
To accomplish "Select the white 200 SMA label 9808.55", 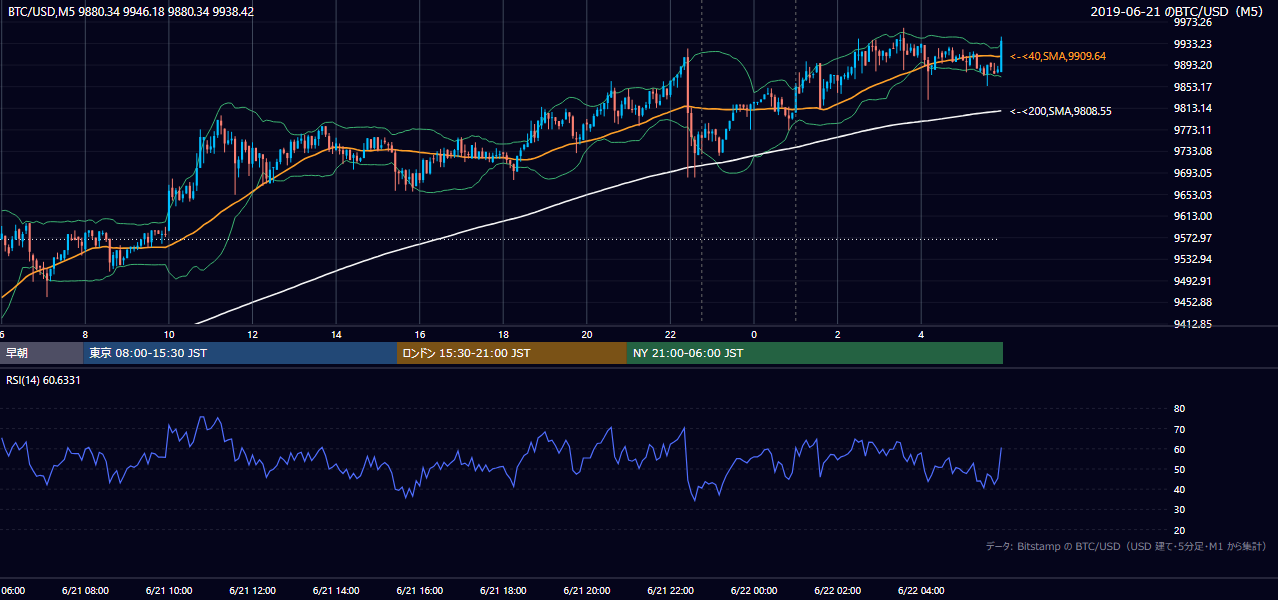I will click(x=1061, y=111).
